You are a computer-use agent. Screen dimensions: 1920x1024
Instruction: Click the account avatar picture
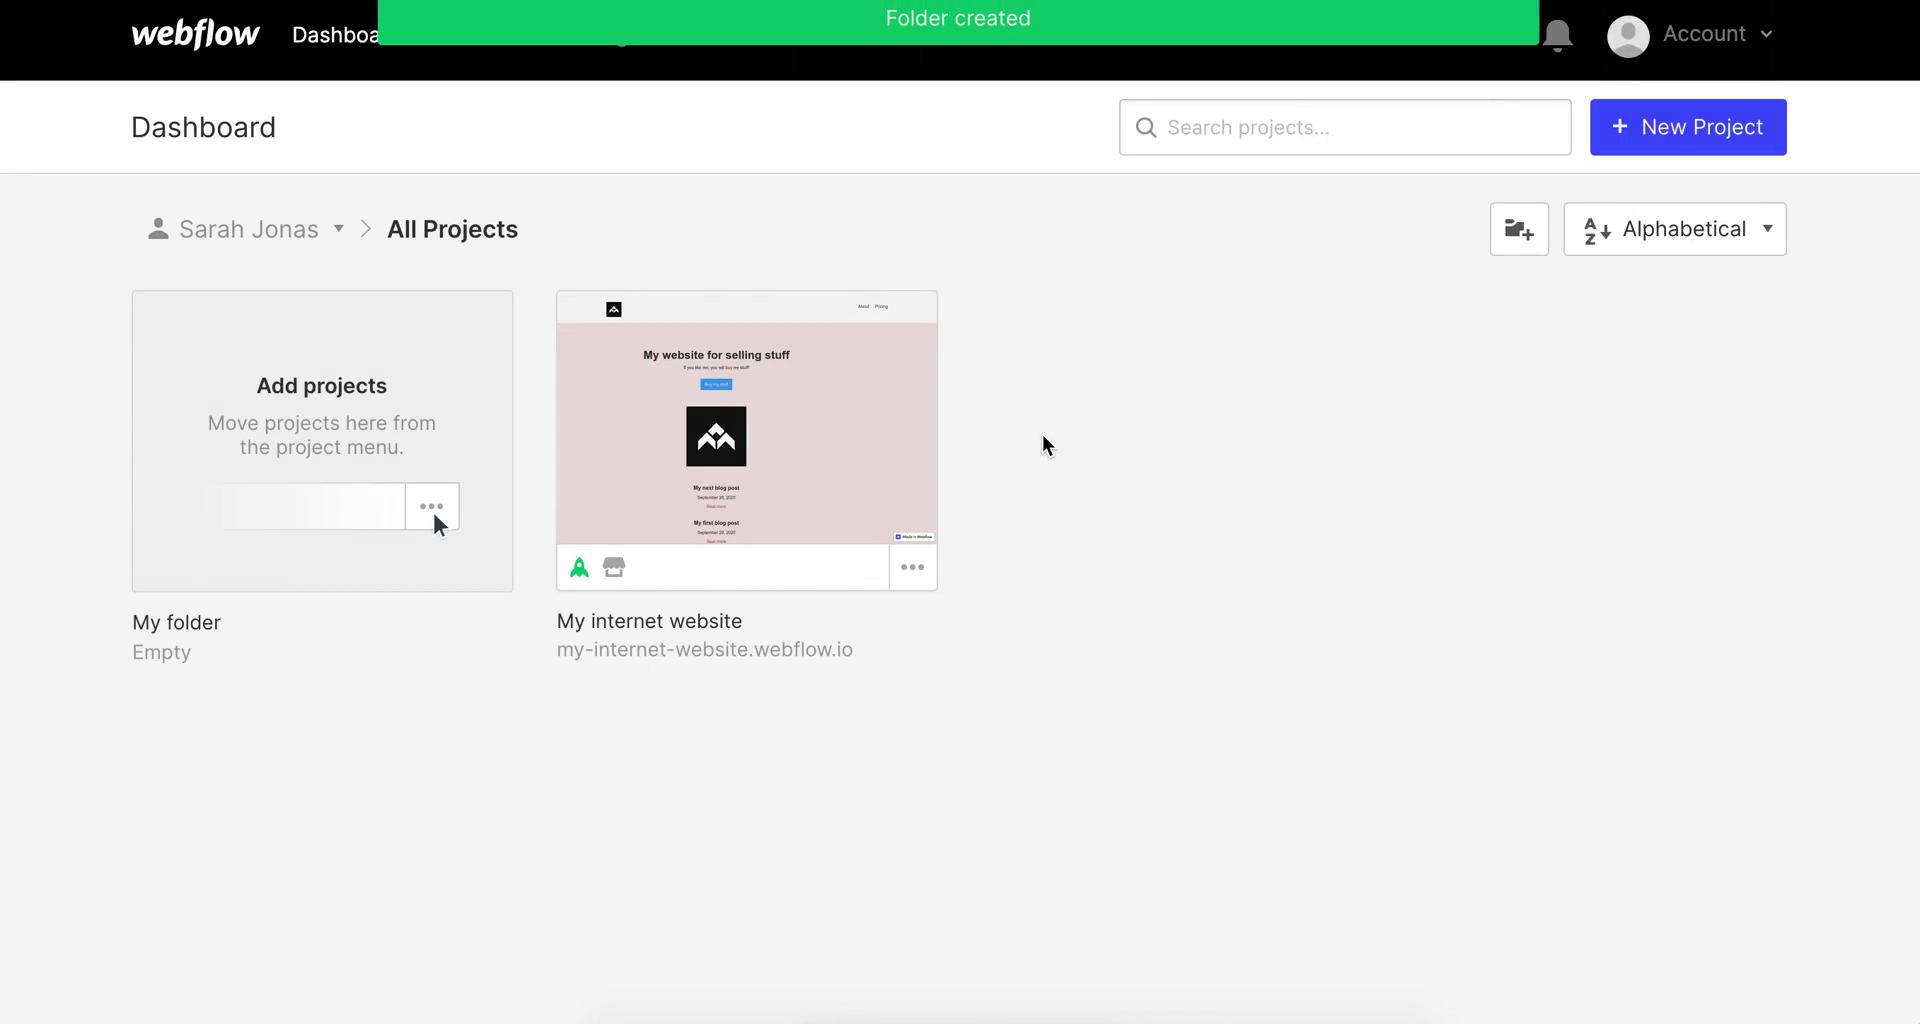1628,36
